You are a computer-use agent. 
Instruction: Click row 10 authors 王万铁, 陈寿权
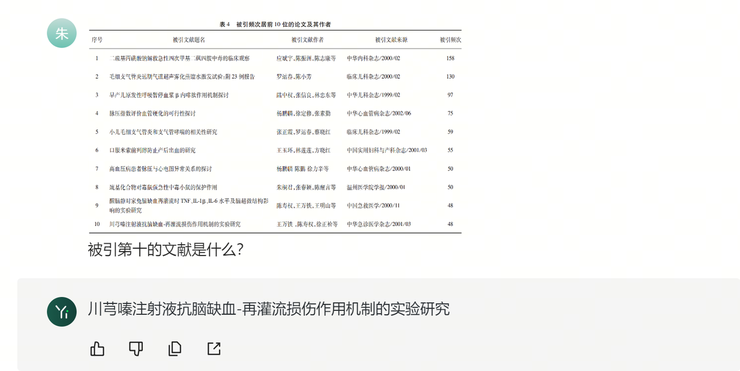307,224
